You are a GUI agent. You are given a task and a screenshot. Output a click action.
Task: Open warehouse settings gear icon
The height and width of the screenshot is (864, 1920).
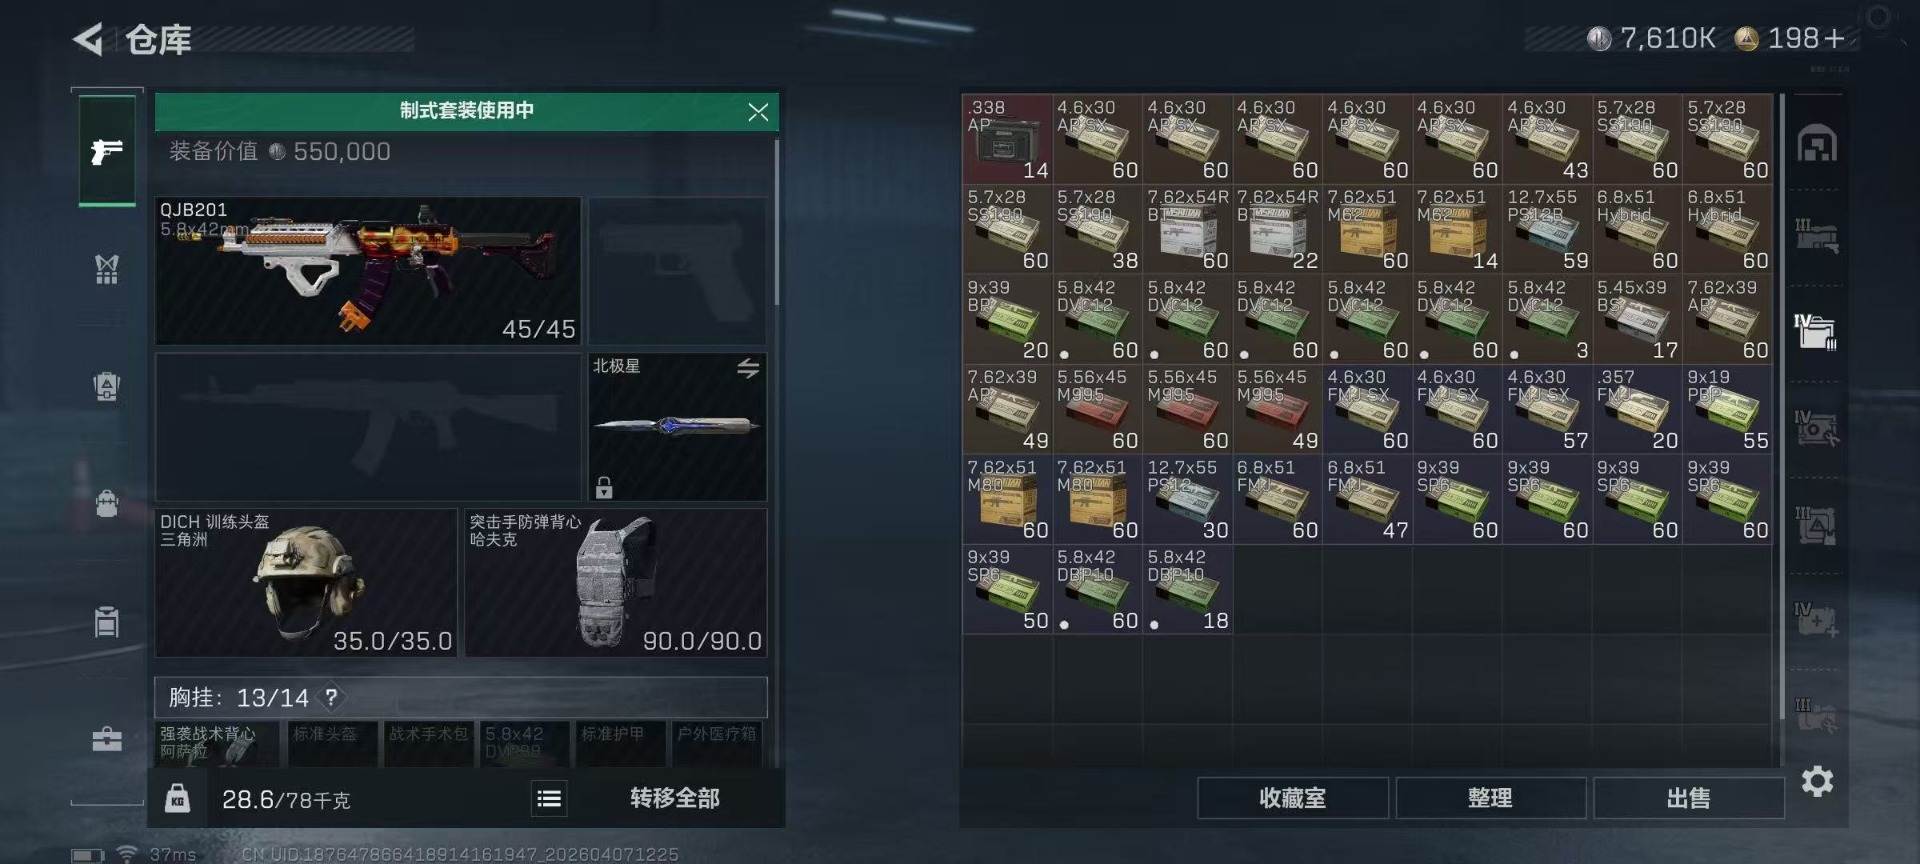point(1817,781)
